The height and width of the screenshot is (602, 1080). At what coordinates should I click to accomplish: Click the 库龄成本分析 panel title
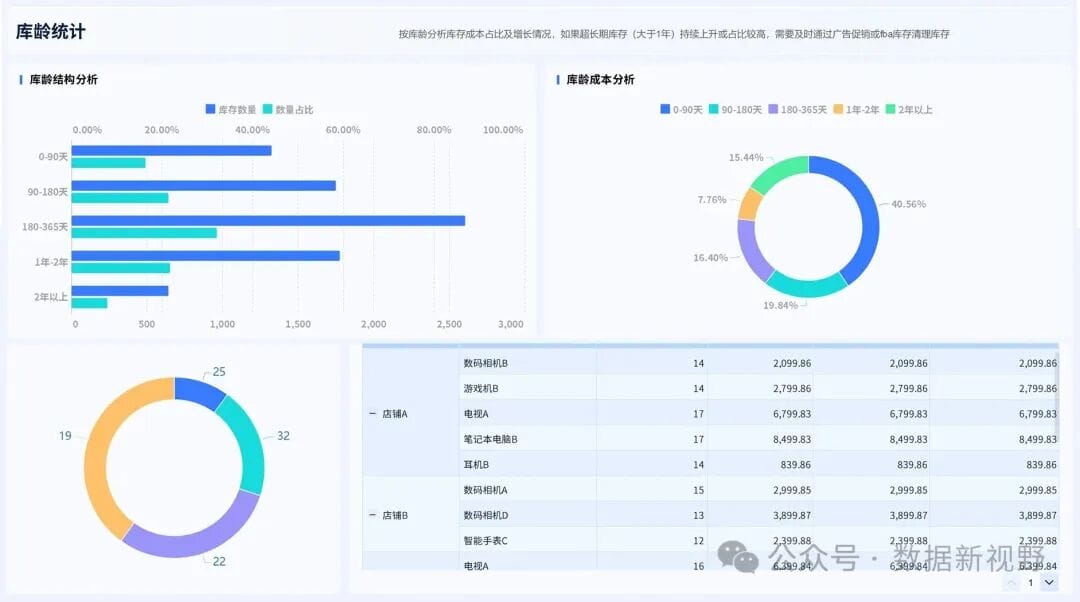click(x=601, y=80)
